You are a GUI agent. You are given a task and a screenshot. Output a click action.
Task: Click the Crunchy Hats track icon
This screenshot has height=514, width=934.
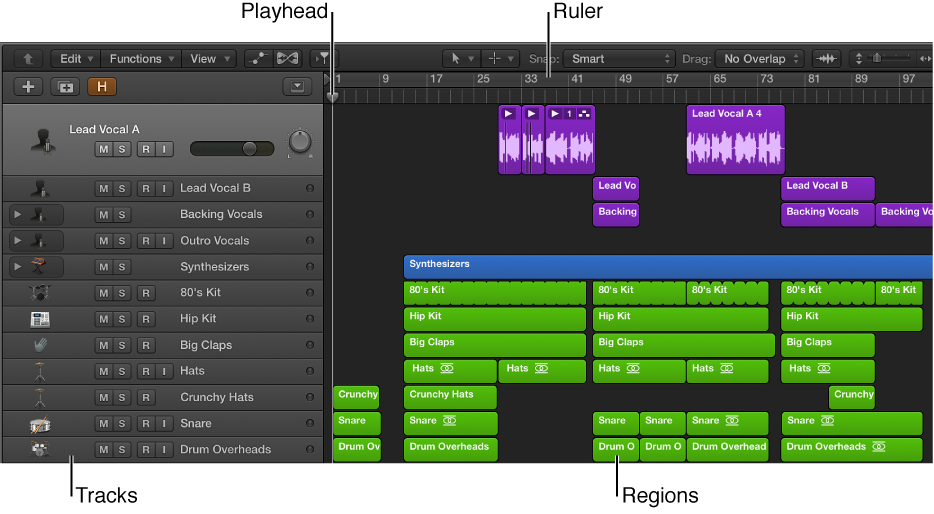coord(39,397)
